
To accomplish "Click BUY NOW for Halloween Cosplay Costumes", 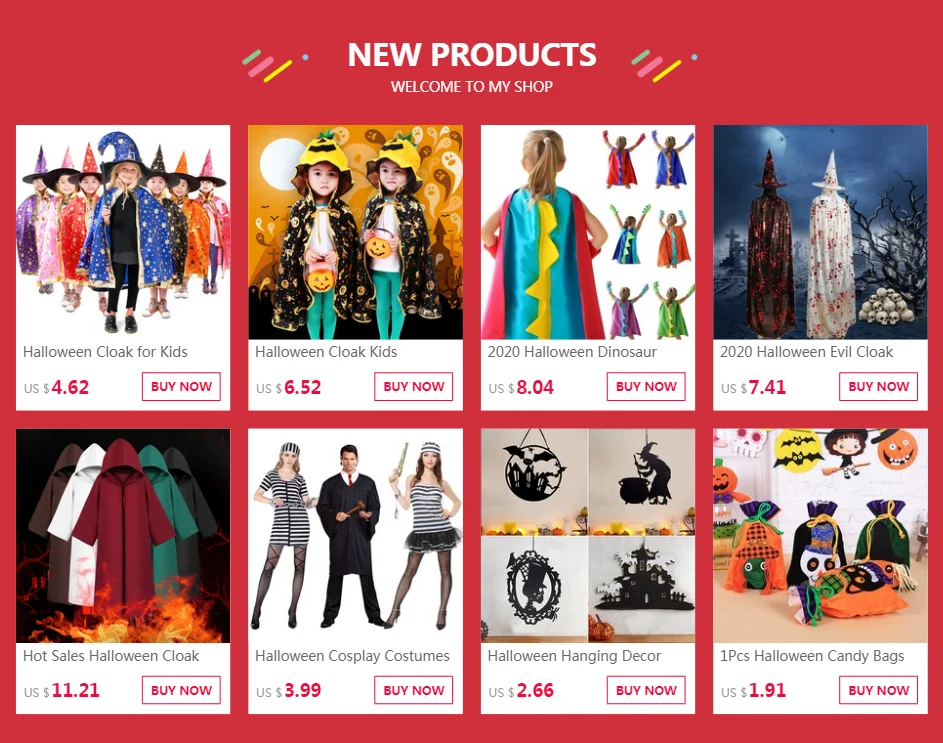I will pos(414,690).
